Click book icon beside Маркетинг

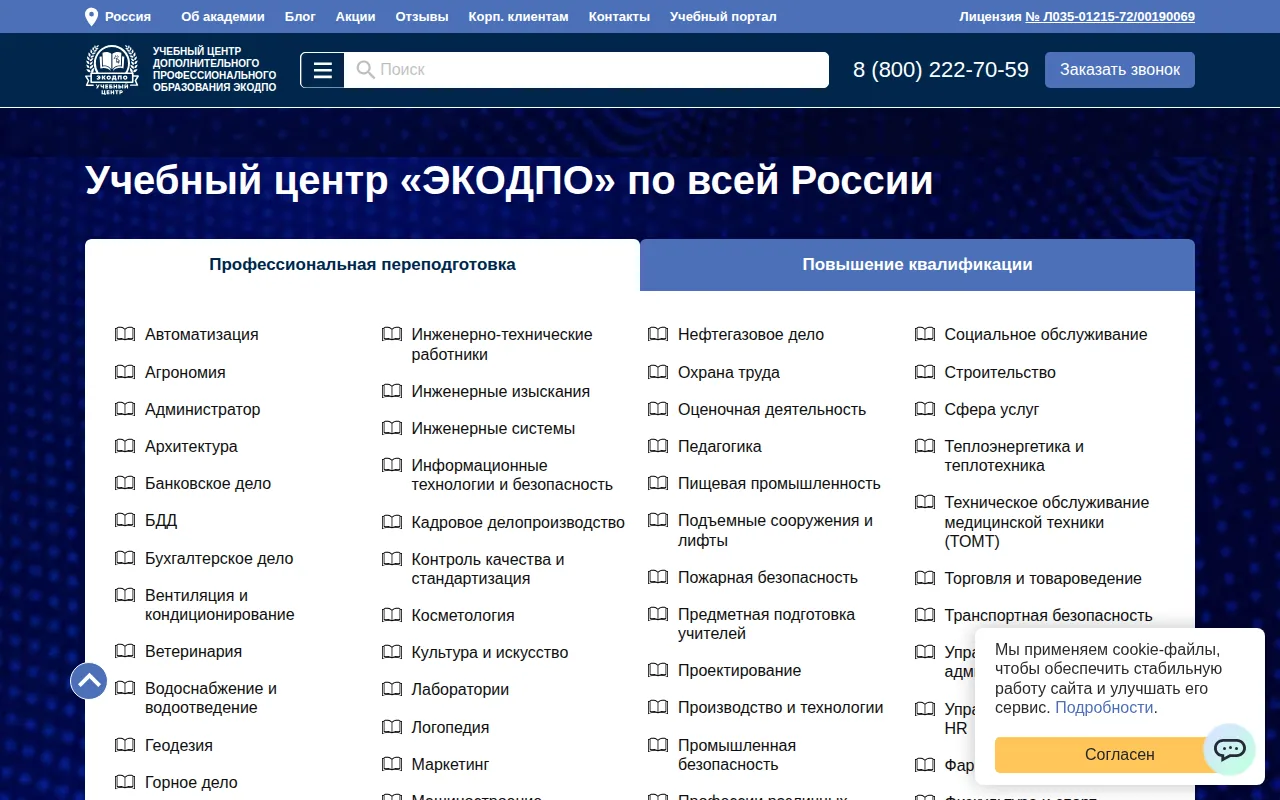pos(392,764)
